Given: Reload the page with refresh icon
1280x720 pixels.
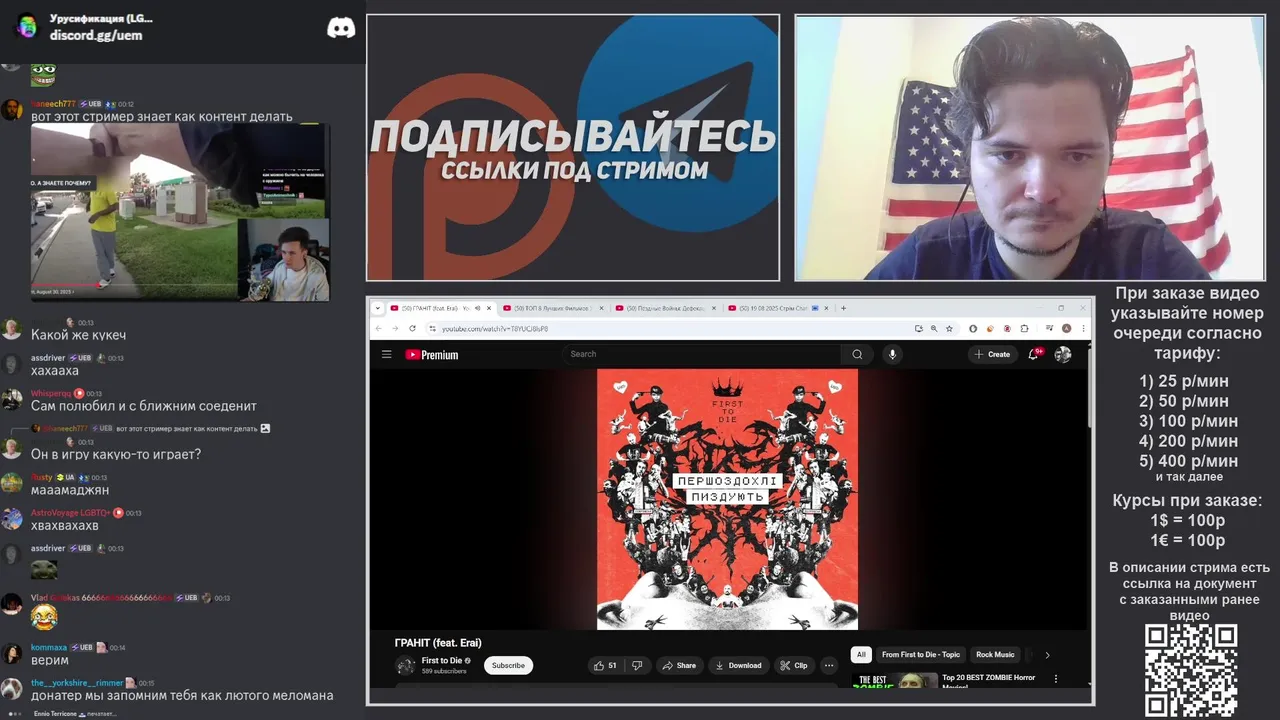Looking at the screenshot, I should click(x=412, y=328).
